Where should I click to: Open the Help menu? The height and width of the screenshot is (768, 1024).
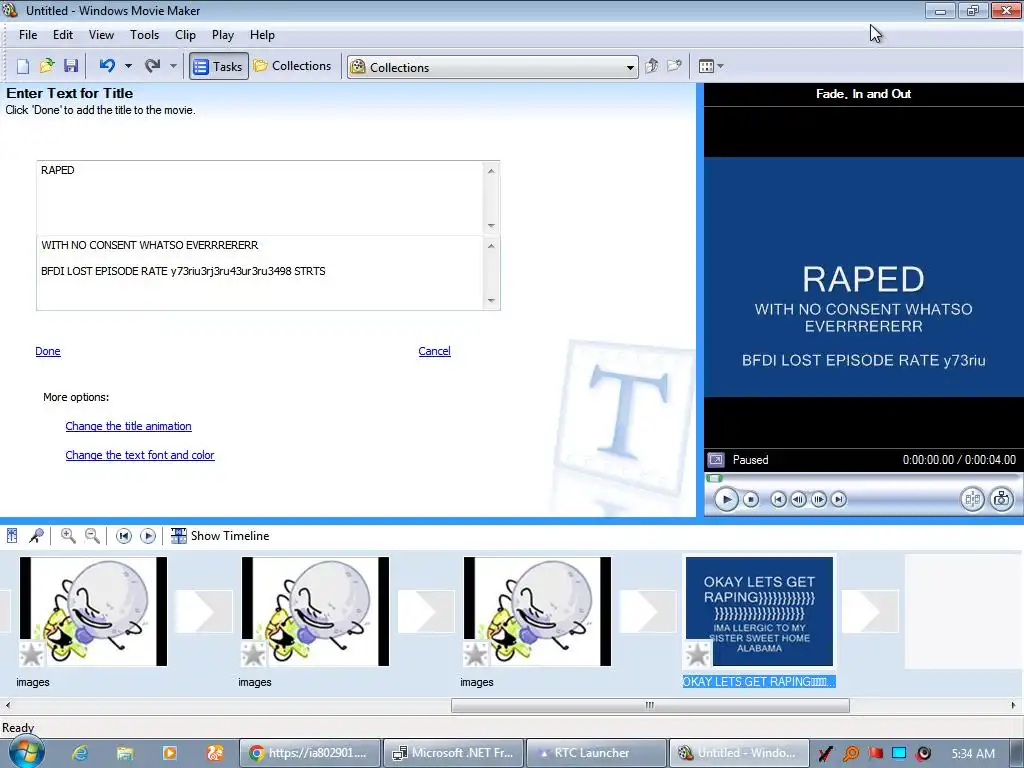click(262, 35)
